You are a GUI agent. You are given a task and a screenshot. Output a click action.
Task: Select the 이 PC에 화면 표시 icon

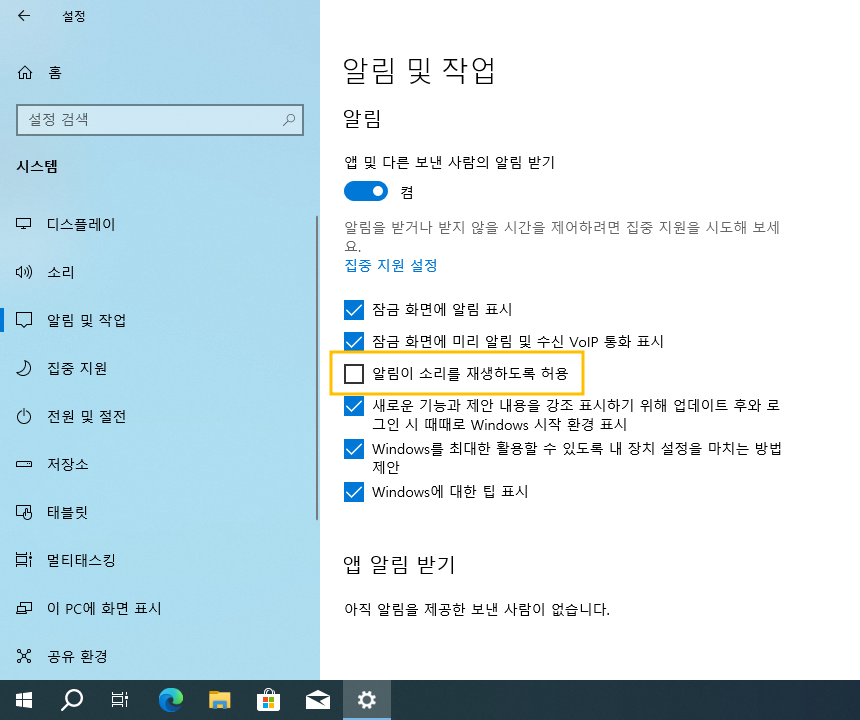[24, 608]
